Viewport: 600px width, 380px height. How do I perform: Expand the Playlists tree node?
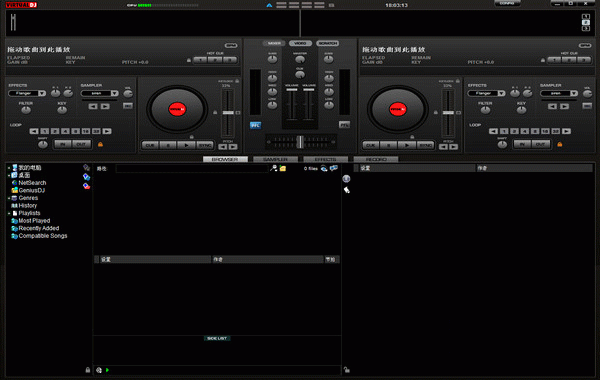[x=9, y=213]
